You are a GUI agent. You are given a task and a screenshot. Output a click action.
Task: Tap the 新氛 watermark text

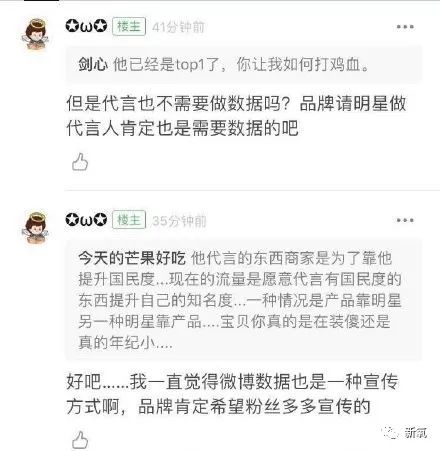[416, 433]
